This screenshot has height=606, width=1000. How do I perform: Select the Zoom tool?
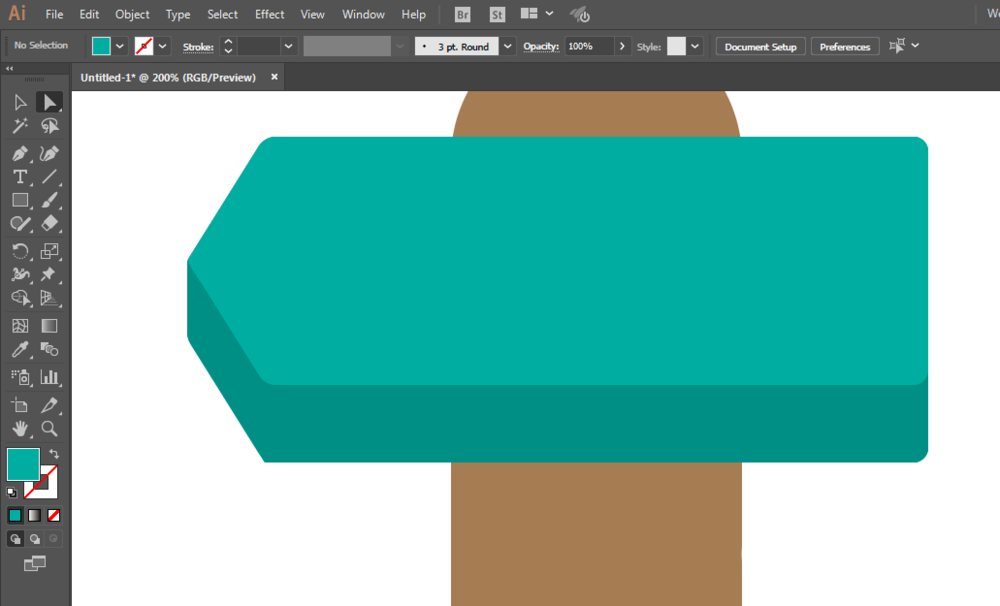tap(49, 429)
